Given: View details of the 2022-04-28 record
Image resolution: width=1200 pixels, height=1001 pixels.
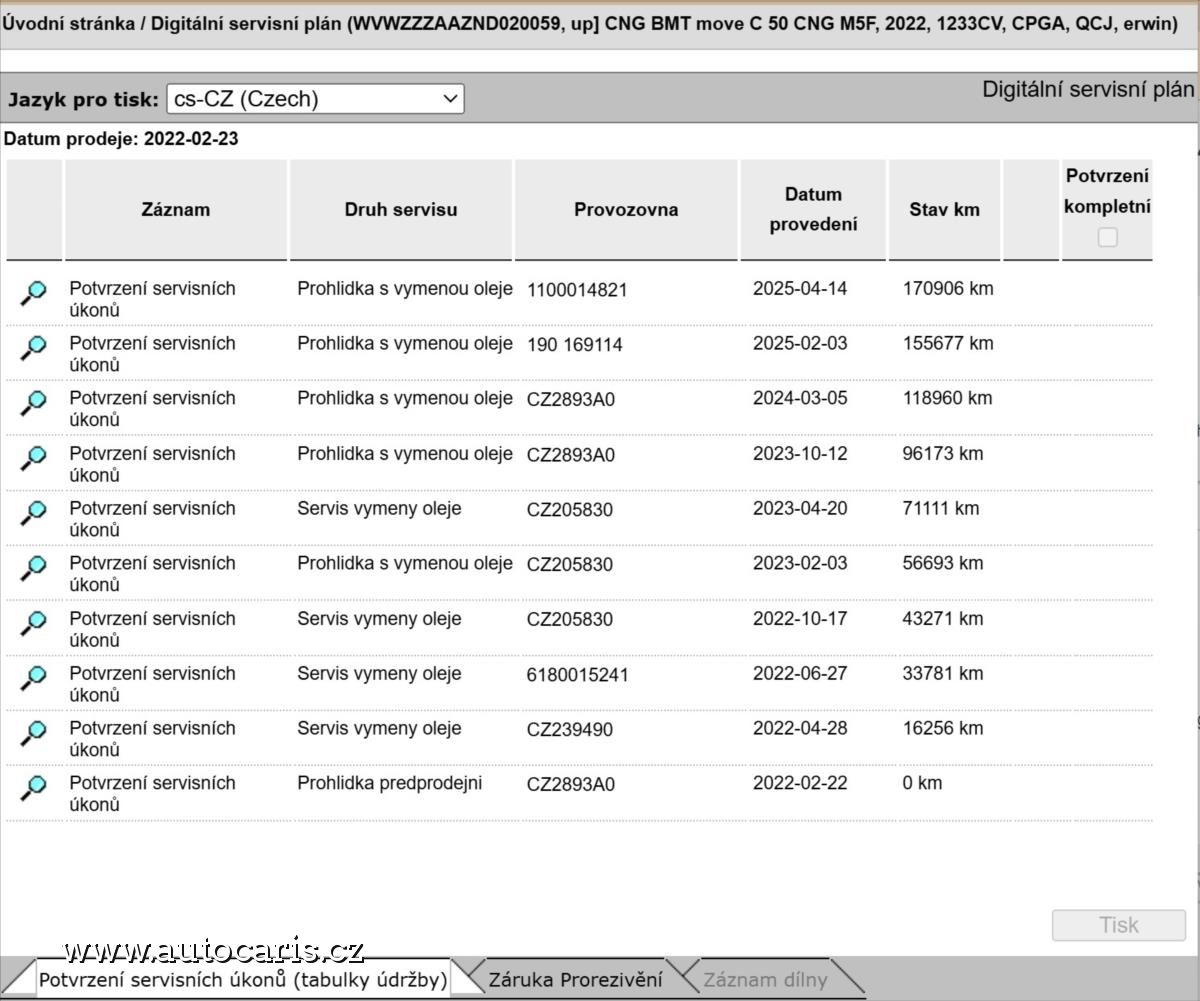Looking at the screenshot, I should [x=34, y=733].
